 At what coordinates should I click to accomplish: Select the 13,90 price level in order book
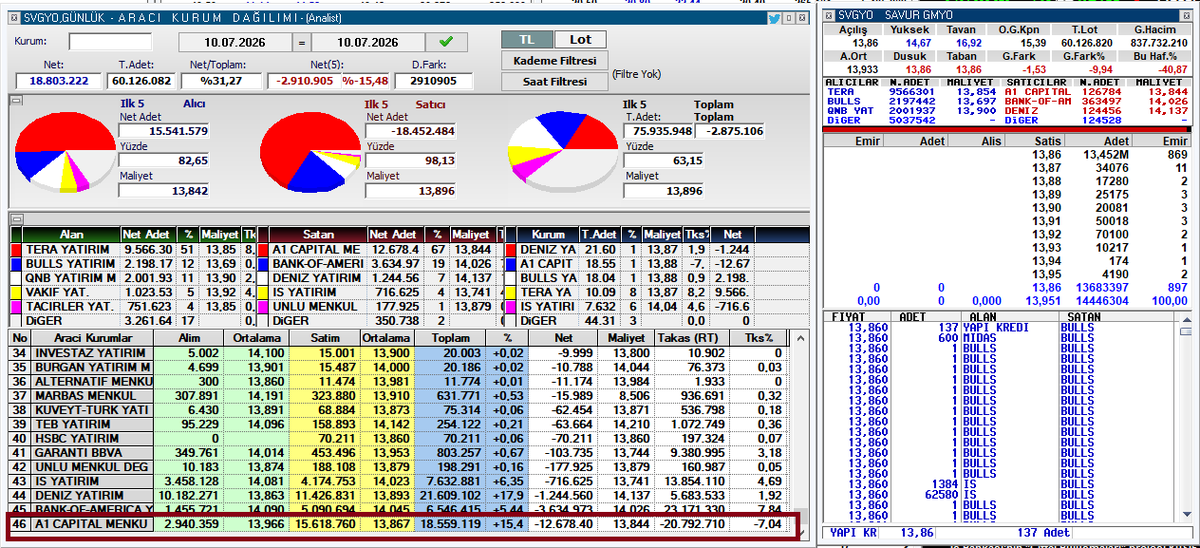[1007, 207]
